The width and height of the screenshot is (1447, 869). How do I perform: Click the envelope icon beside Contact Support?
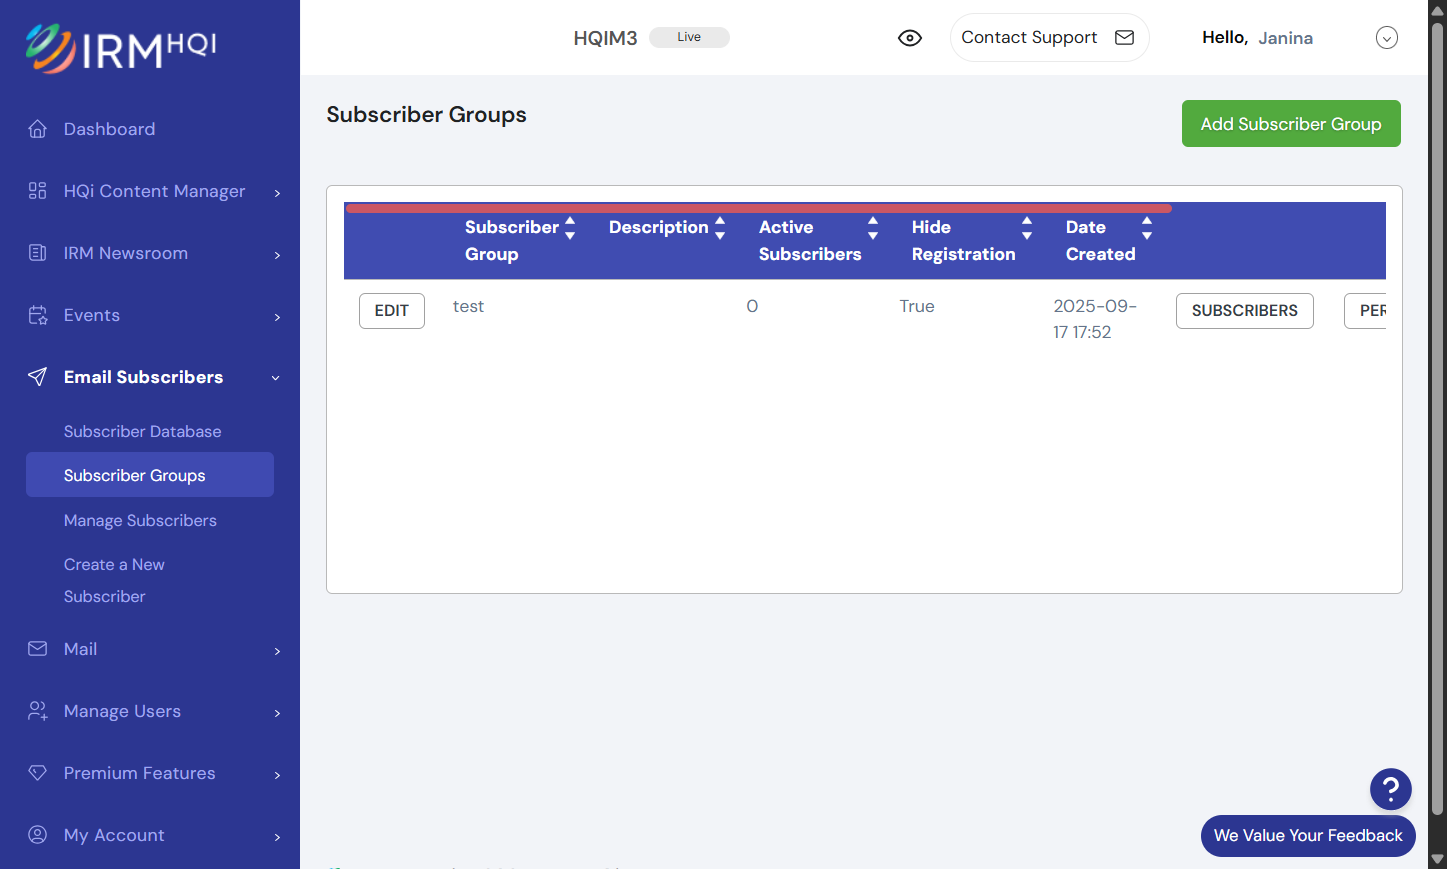[1125, 38]
